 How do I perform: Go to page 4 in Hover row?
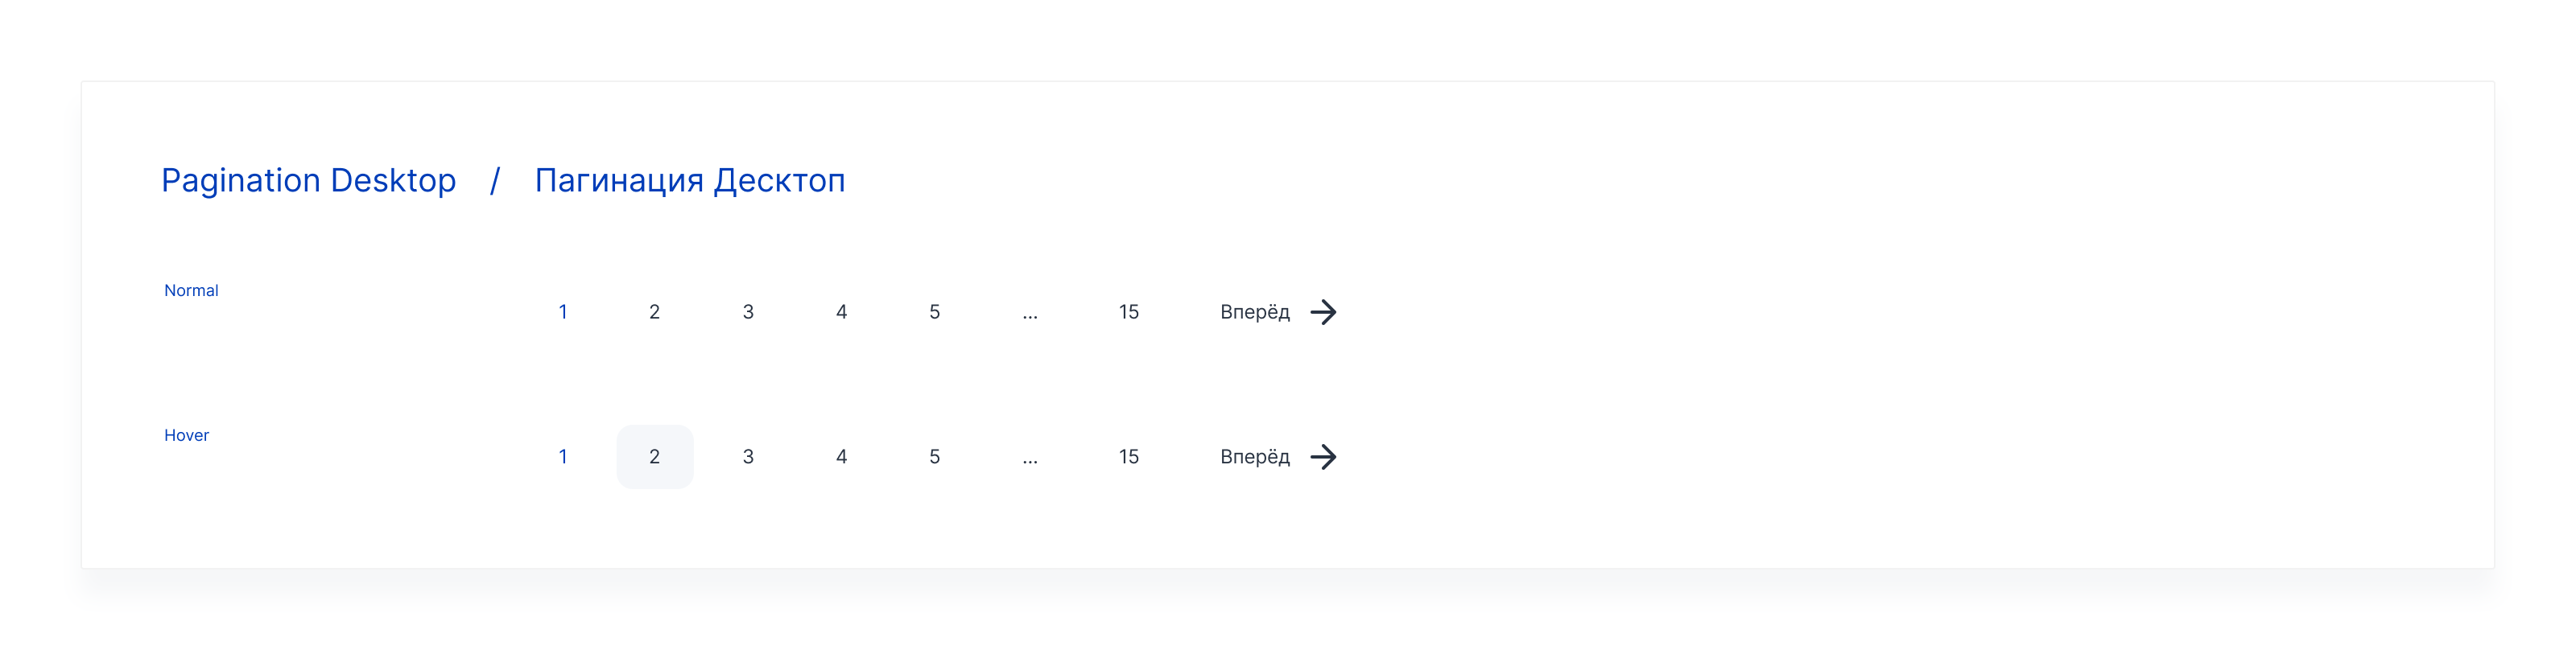coord(842,457)
